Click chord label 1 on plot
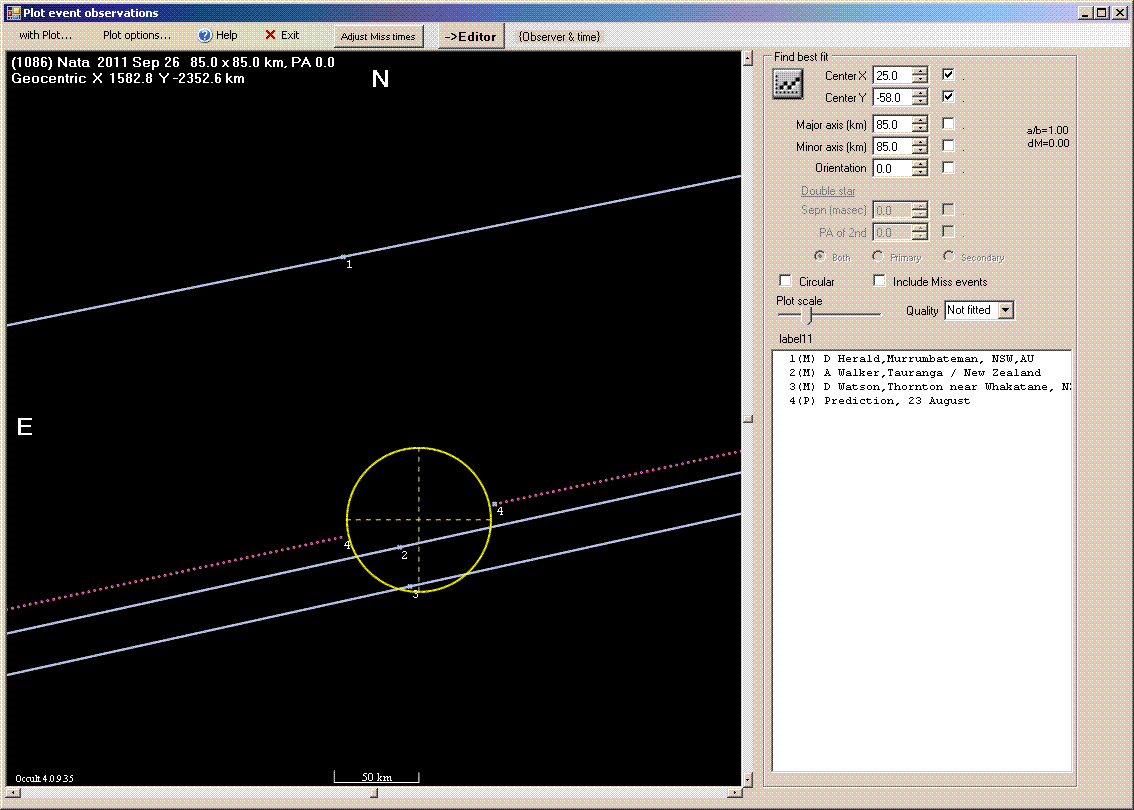This screenshot has width=1134, height=810. coord(349,265)
